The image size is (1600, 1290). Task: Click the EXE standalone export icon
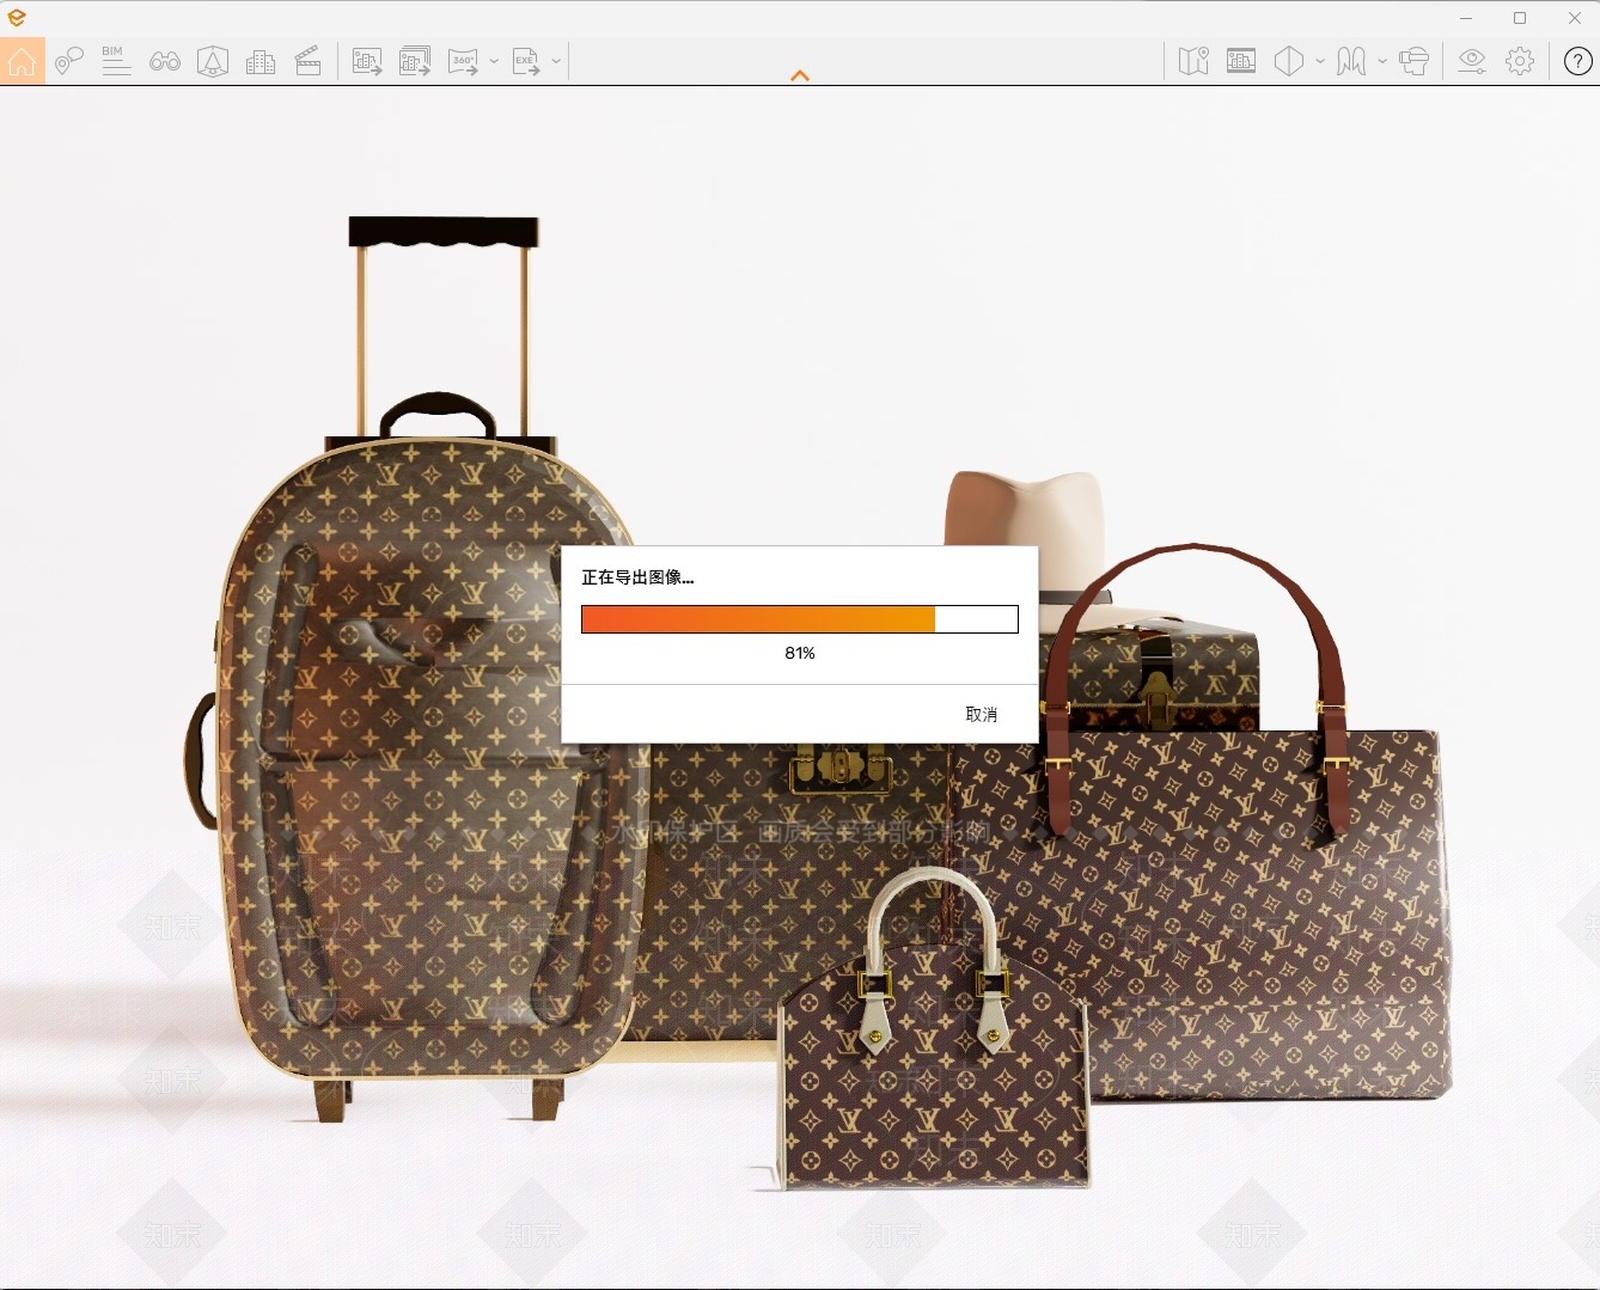(x=526, y=61)
